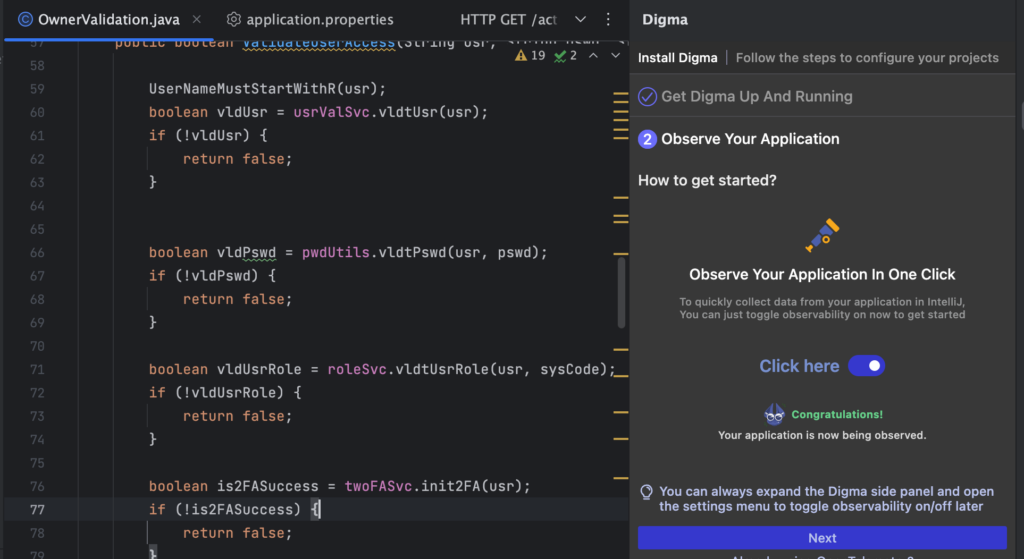
Task: Click the UserNameMustStartWithR method call
Action: click(243, 89)
